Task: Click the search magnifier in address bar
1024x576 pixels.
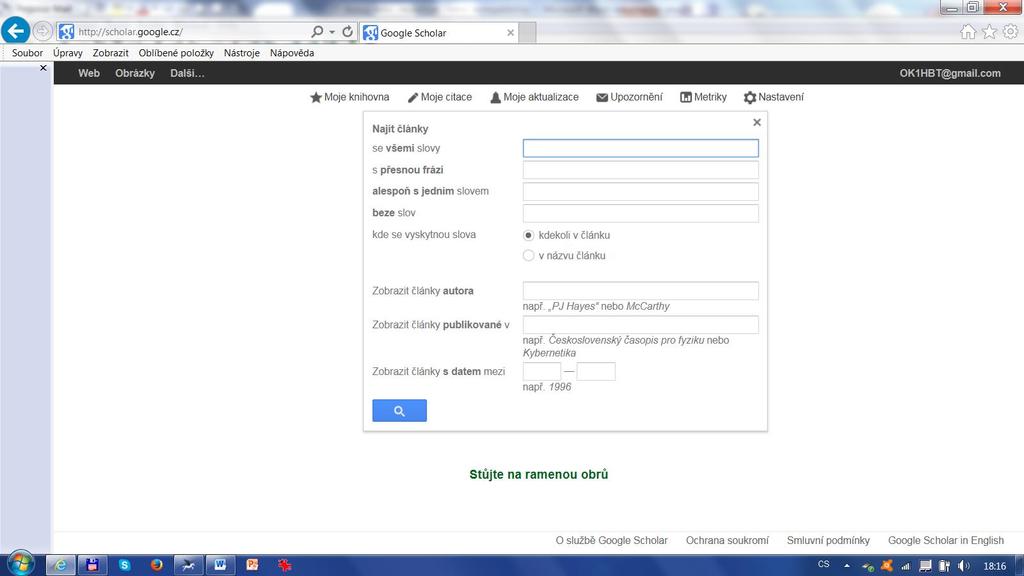Action: [x=317, y=31]
